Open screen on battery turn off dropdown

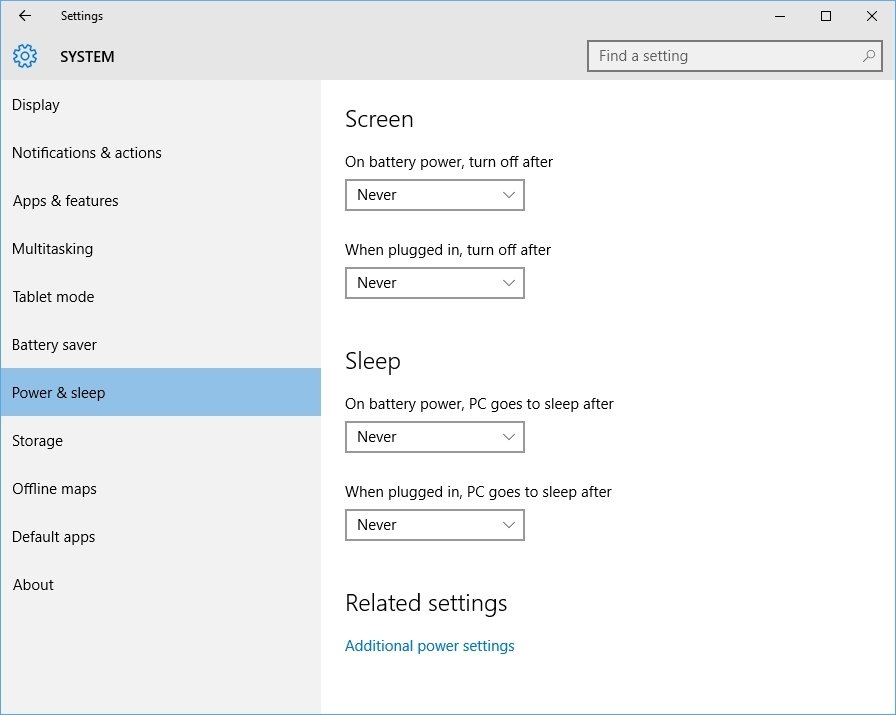pyautogui.click(x=435, y=195)
